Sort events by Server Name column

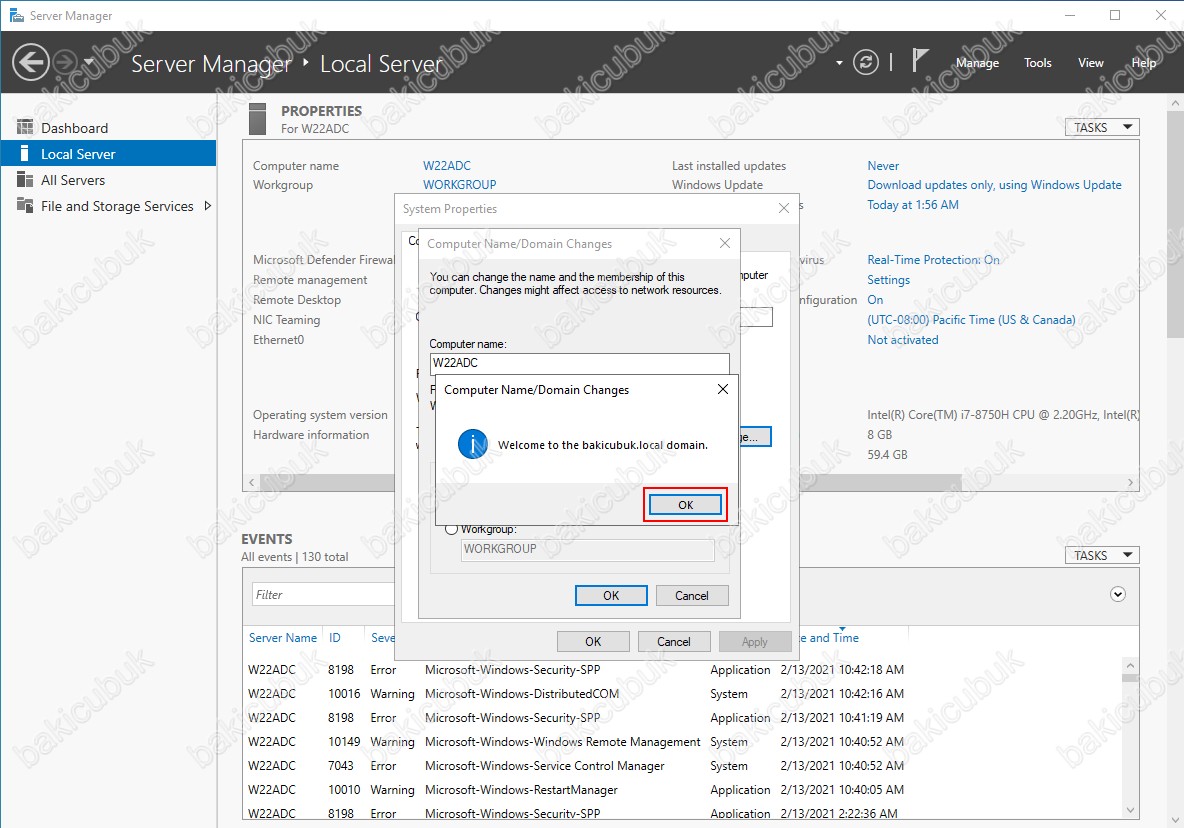point(283,638)
